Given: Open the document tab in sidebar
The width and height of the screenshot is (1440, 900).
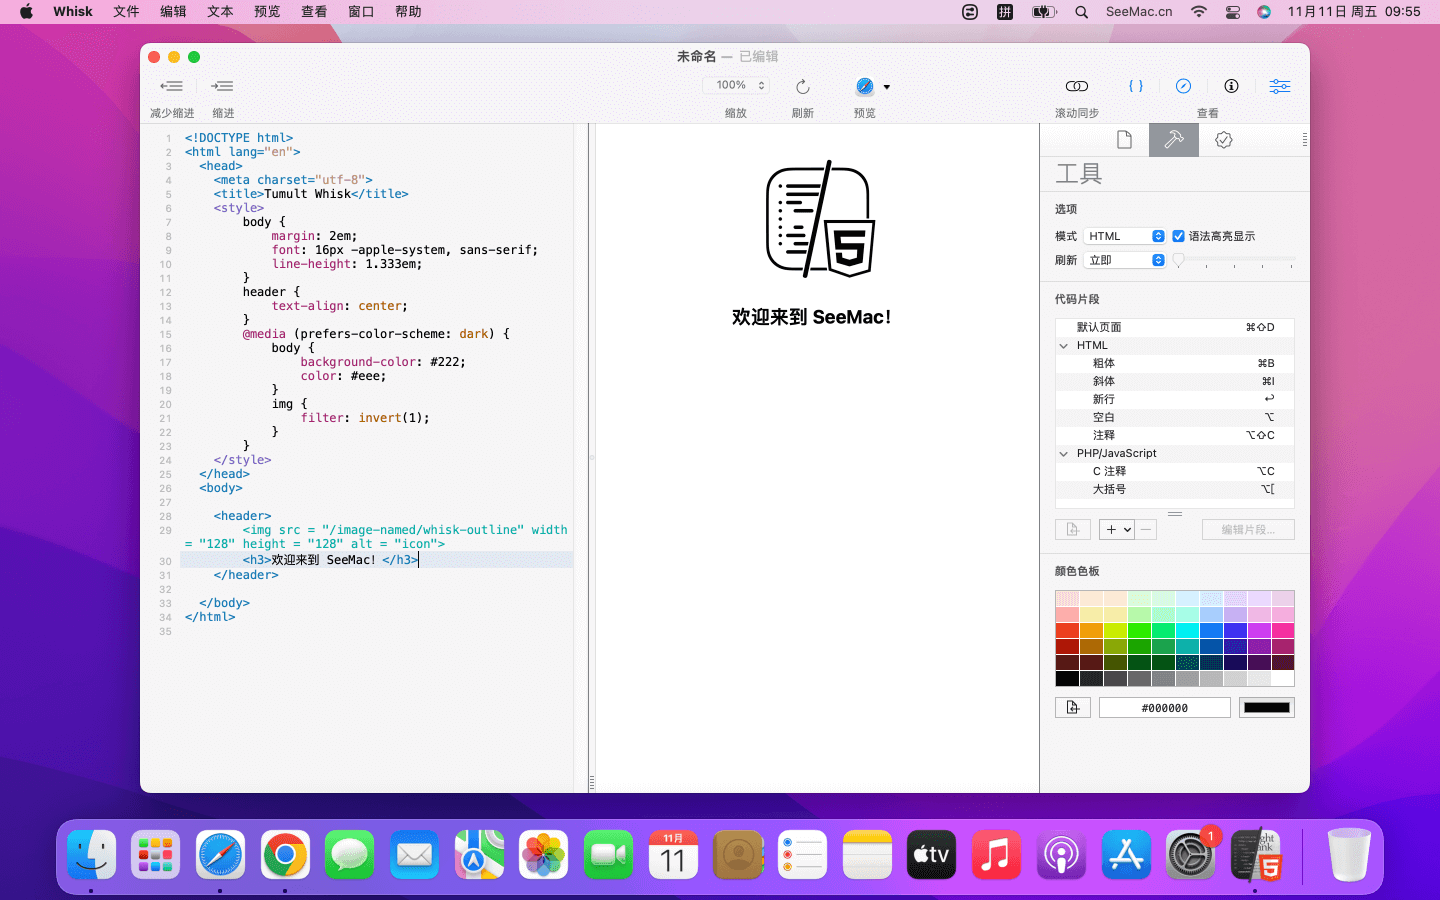Looking at the screenshot, I should click(1124, 140).
